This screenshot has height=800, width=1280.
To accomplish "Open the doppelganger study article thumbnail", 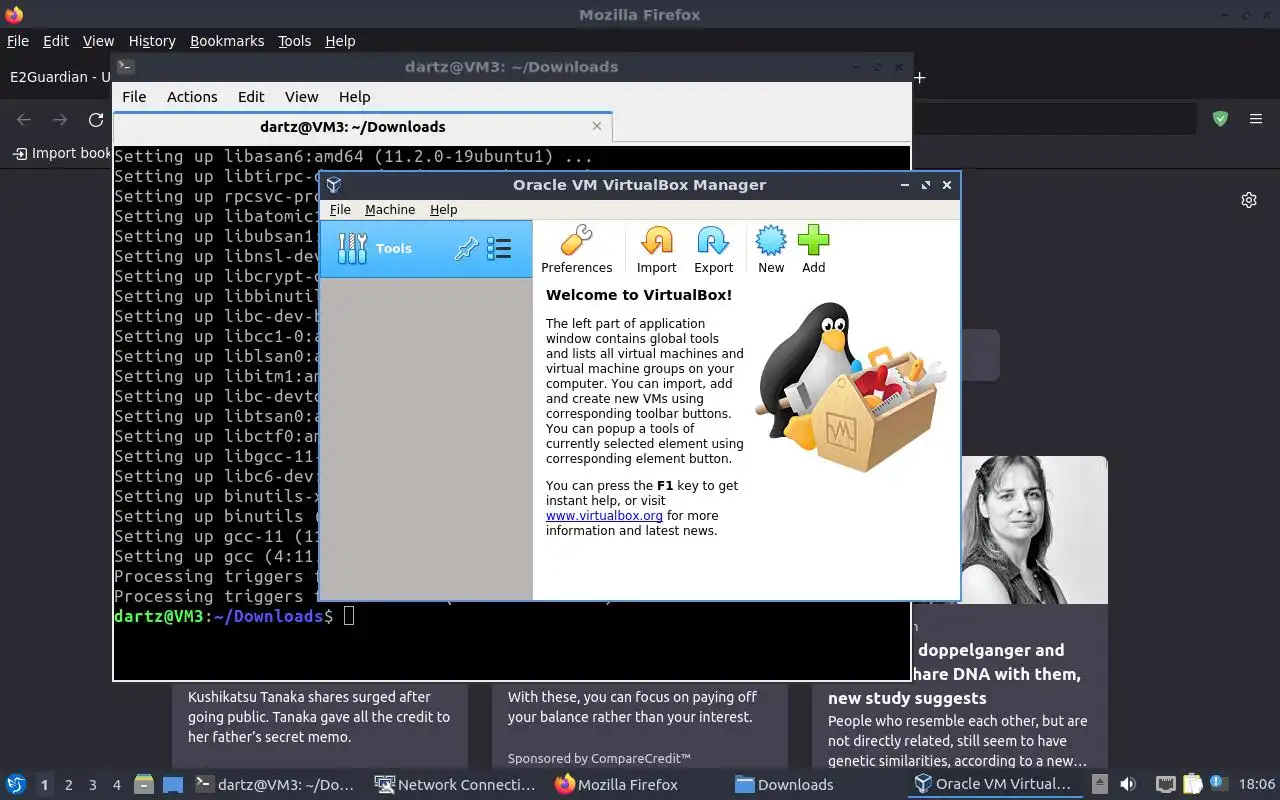I will (1034, 530).
